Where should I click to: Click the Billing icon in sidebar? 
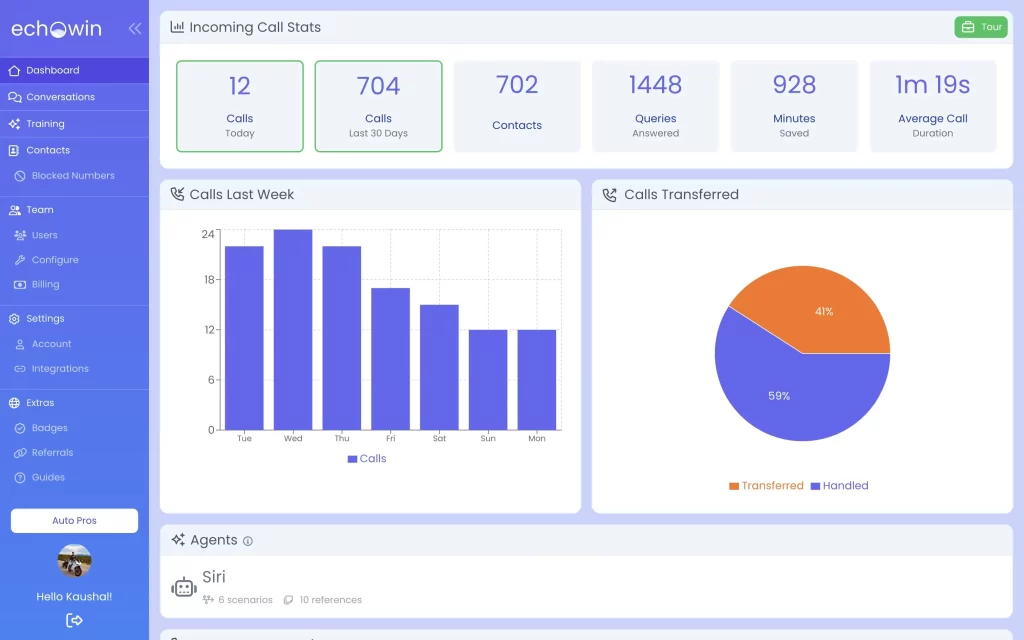click(21, 285)
